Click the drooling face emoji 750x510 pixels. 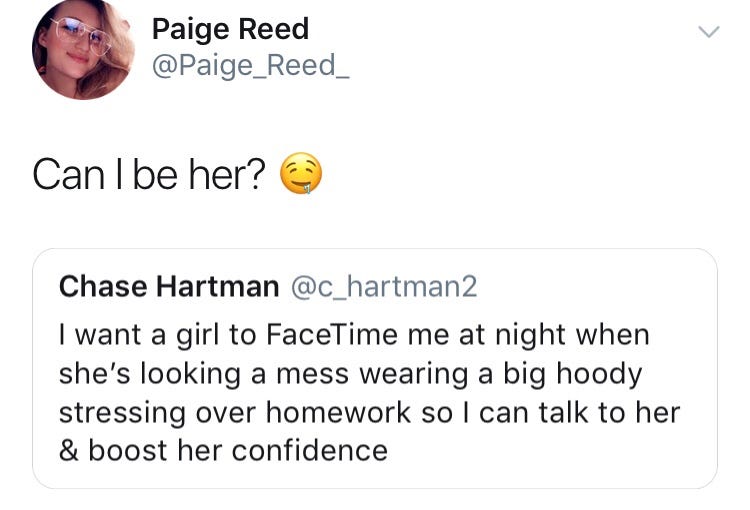pyautogui.click(x=300, y=174)
